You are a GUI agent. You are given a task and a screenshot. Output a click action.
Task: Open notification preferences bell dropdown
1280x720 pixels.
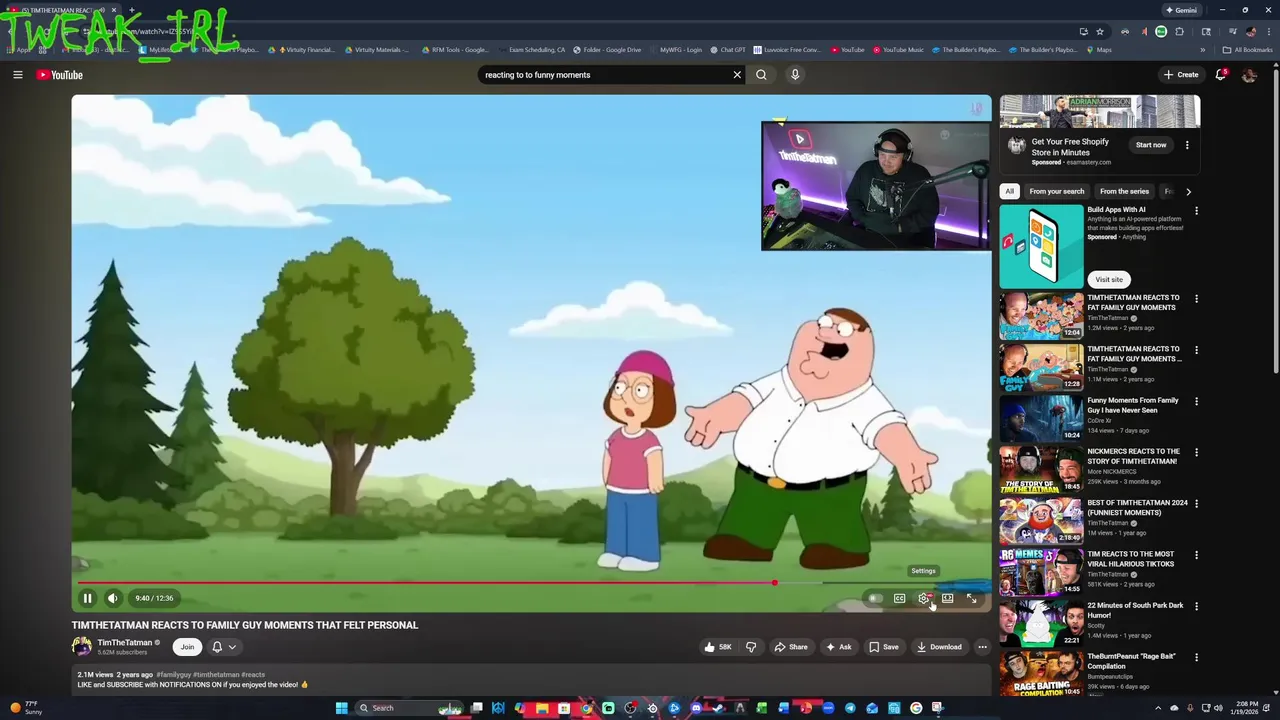[224, 647]
